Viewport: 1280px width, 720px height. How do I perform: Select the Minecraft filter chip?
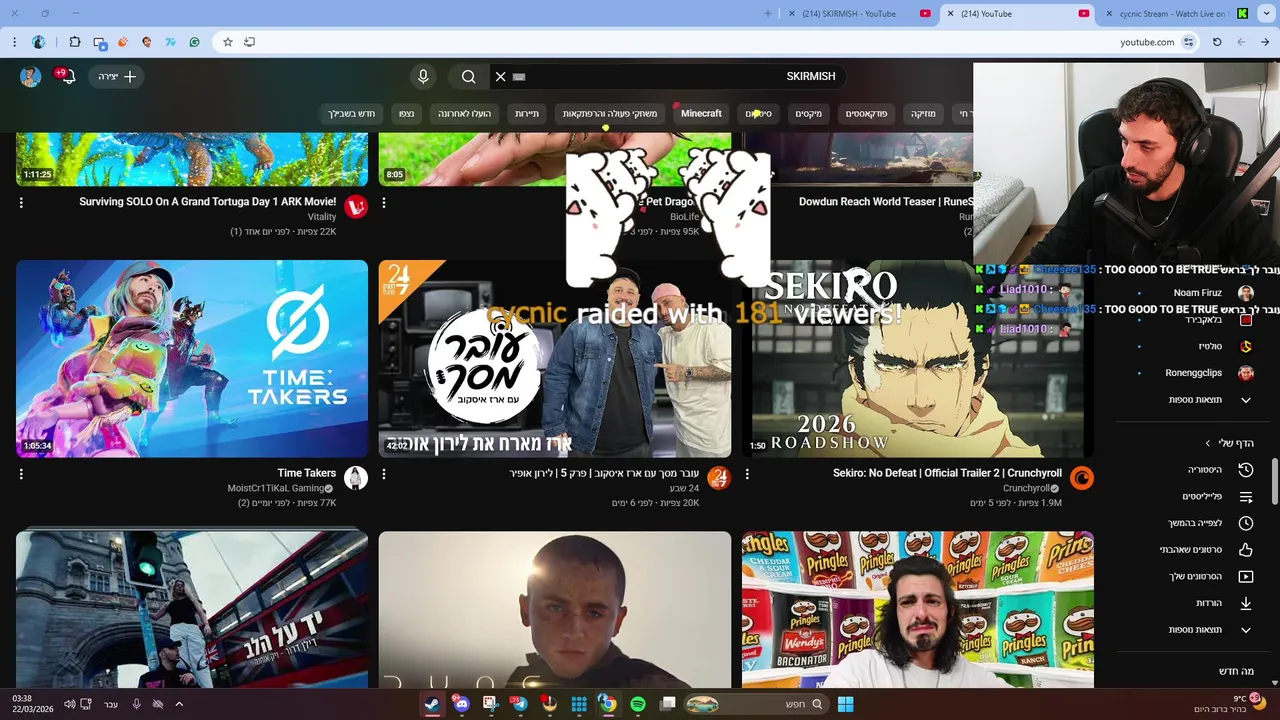(701, 114)
